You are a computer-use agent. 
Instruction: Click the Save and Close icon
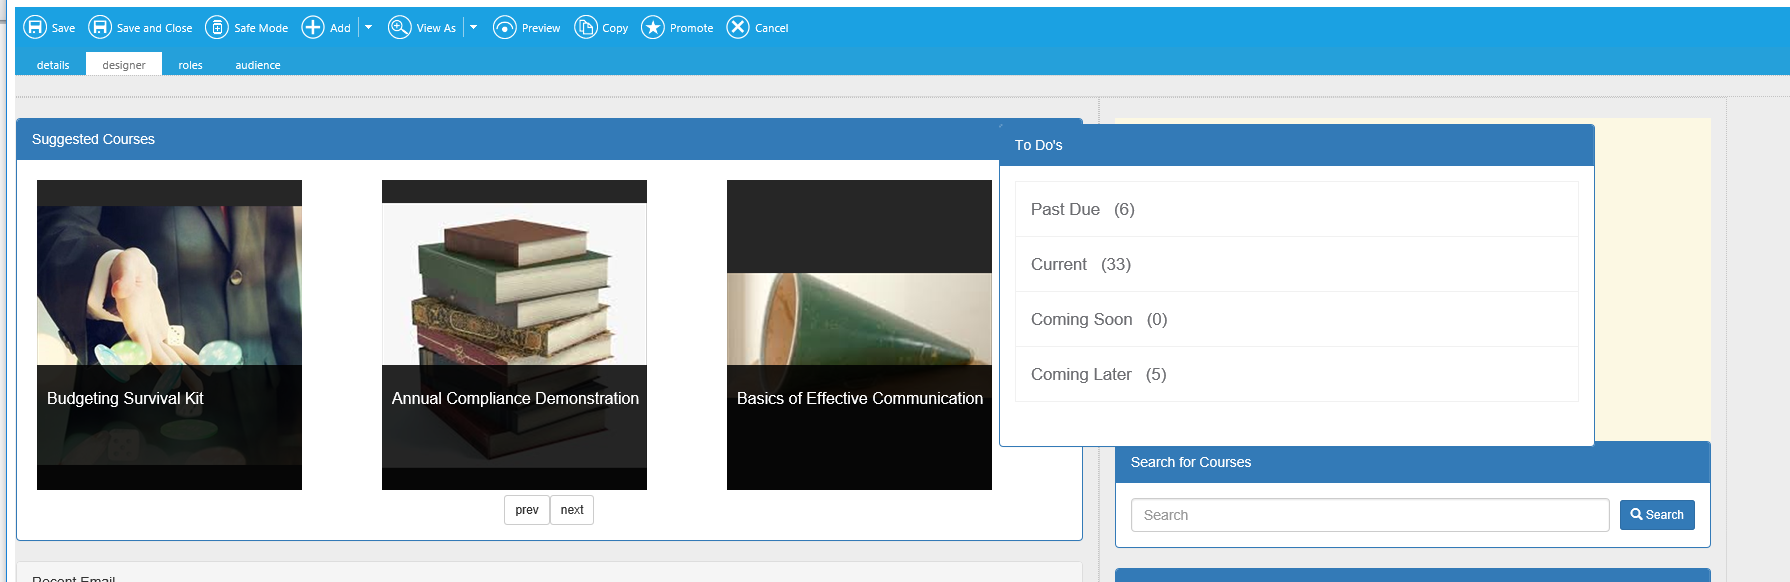pyautogui.click(x=100, y=27)
